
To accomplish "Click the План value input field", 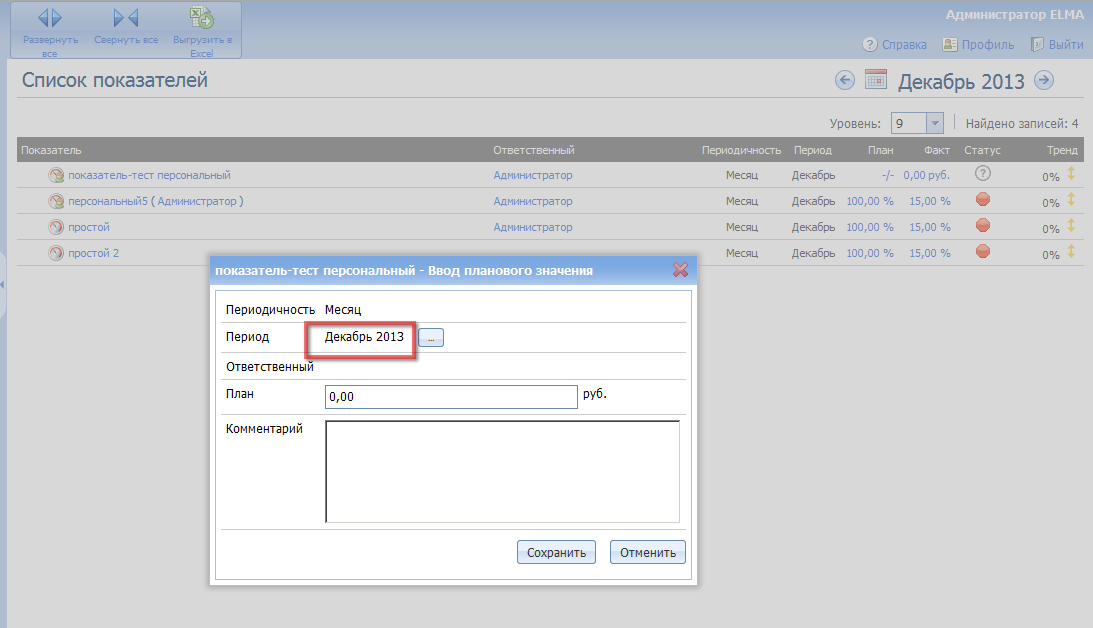I will 451,397.
